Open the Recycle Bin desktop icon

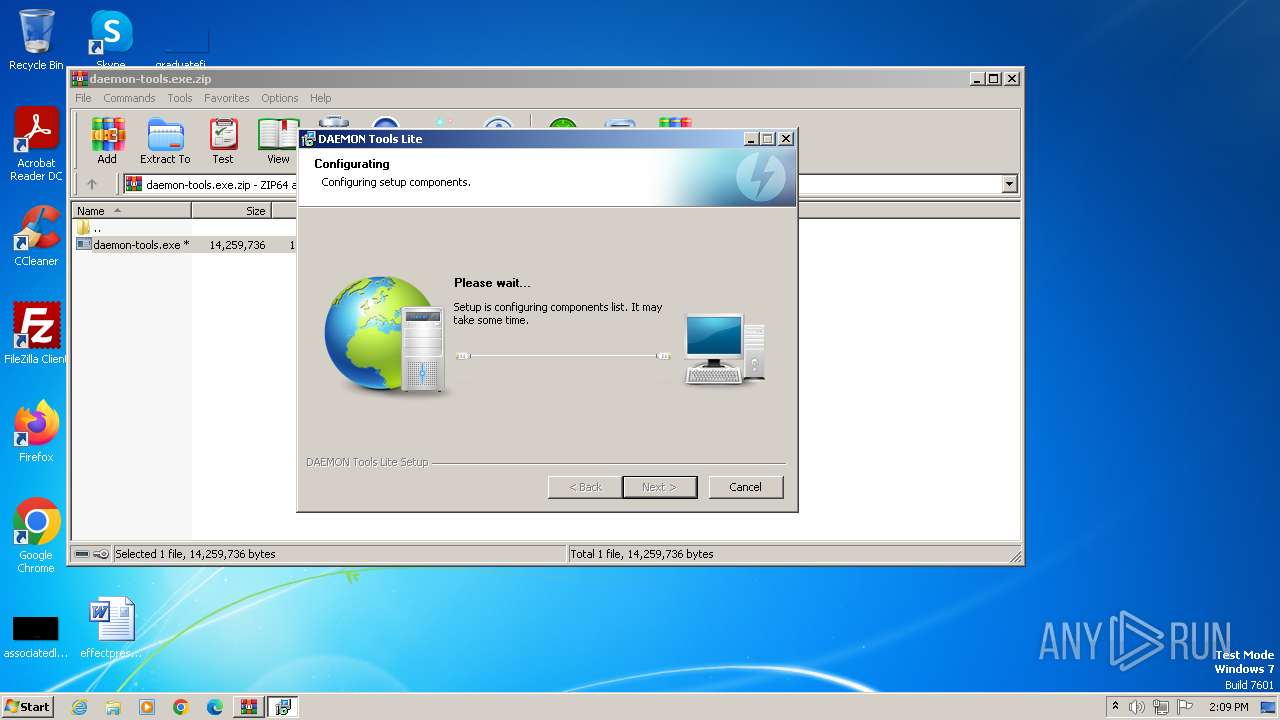pos(36,40)
